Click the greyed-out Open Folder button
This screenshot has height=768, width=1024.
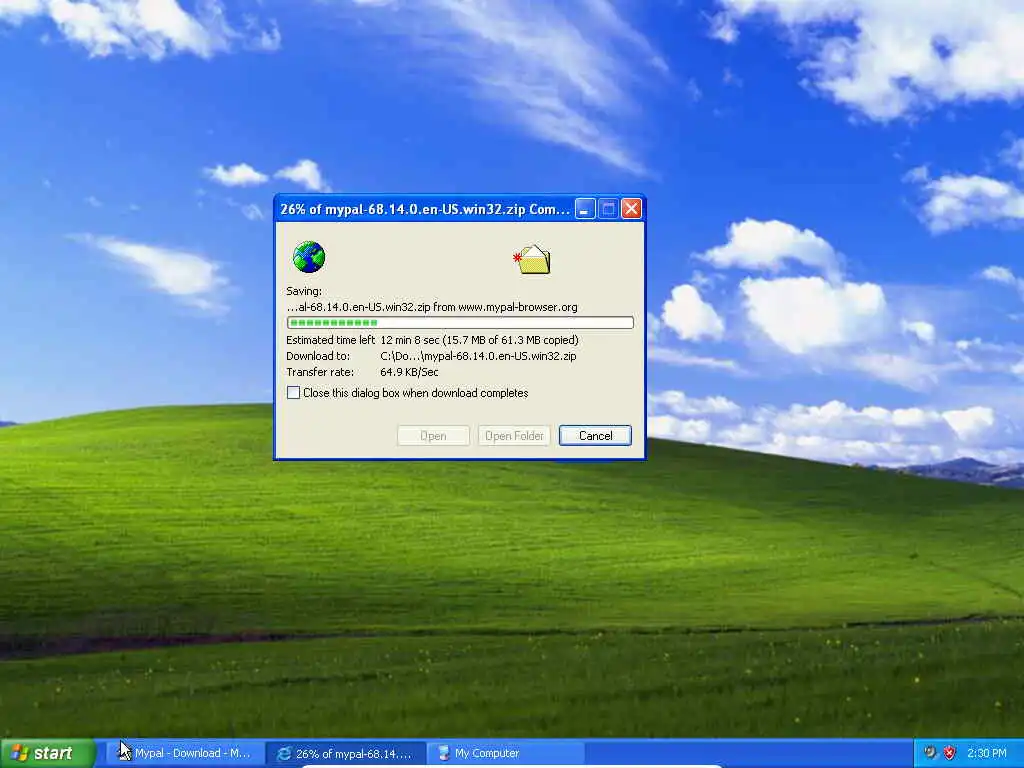[514, 436]
